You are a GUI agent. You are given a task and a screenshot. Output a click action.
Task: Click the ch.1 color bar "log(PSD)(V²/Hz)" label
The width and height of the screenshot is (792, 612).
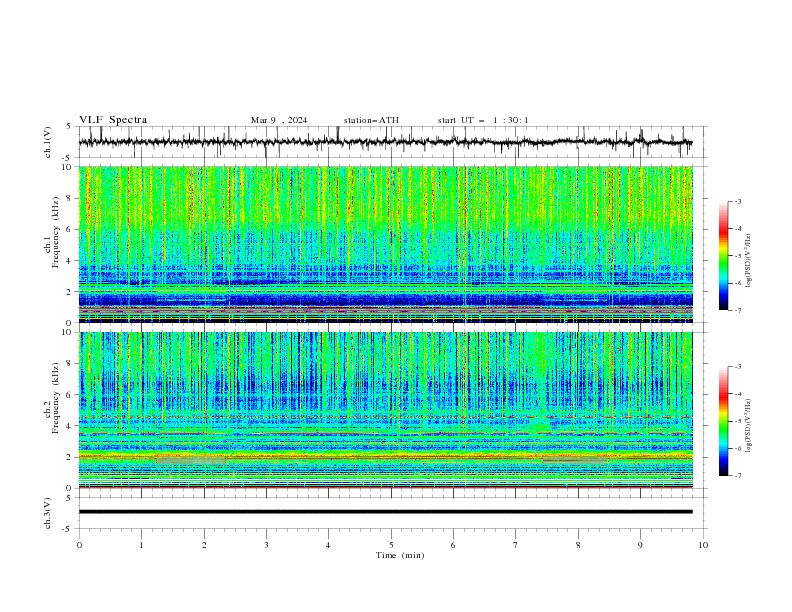point(748,261)
